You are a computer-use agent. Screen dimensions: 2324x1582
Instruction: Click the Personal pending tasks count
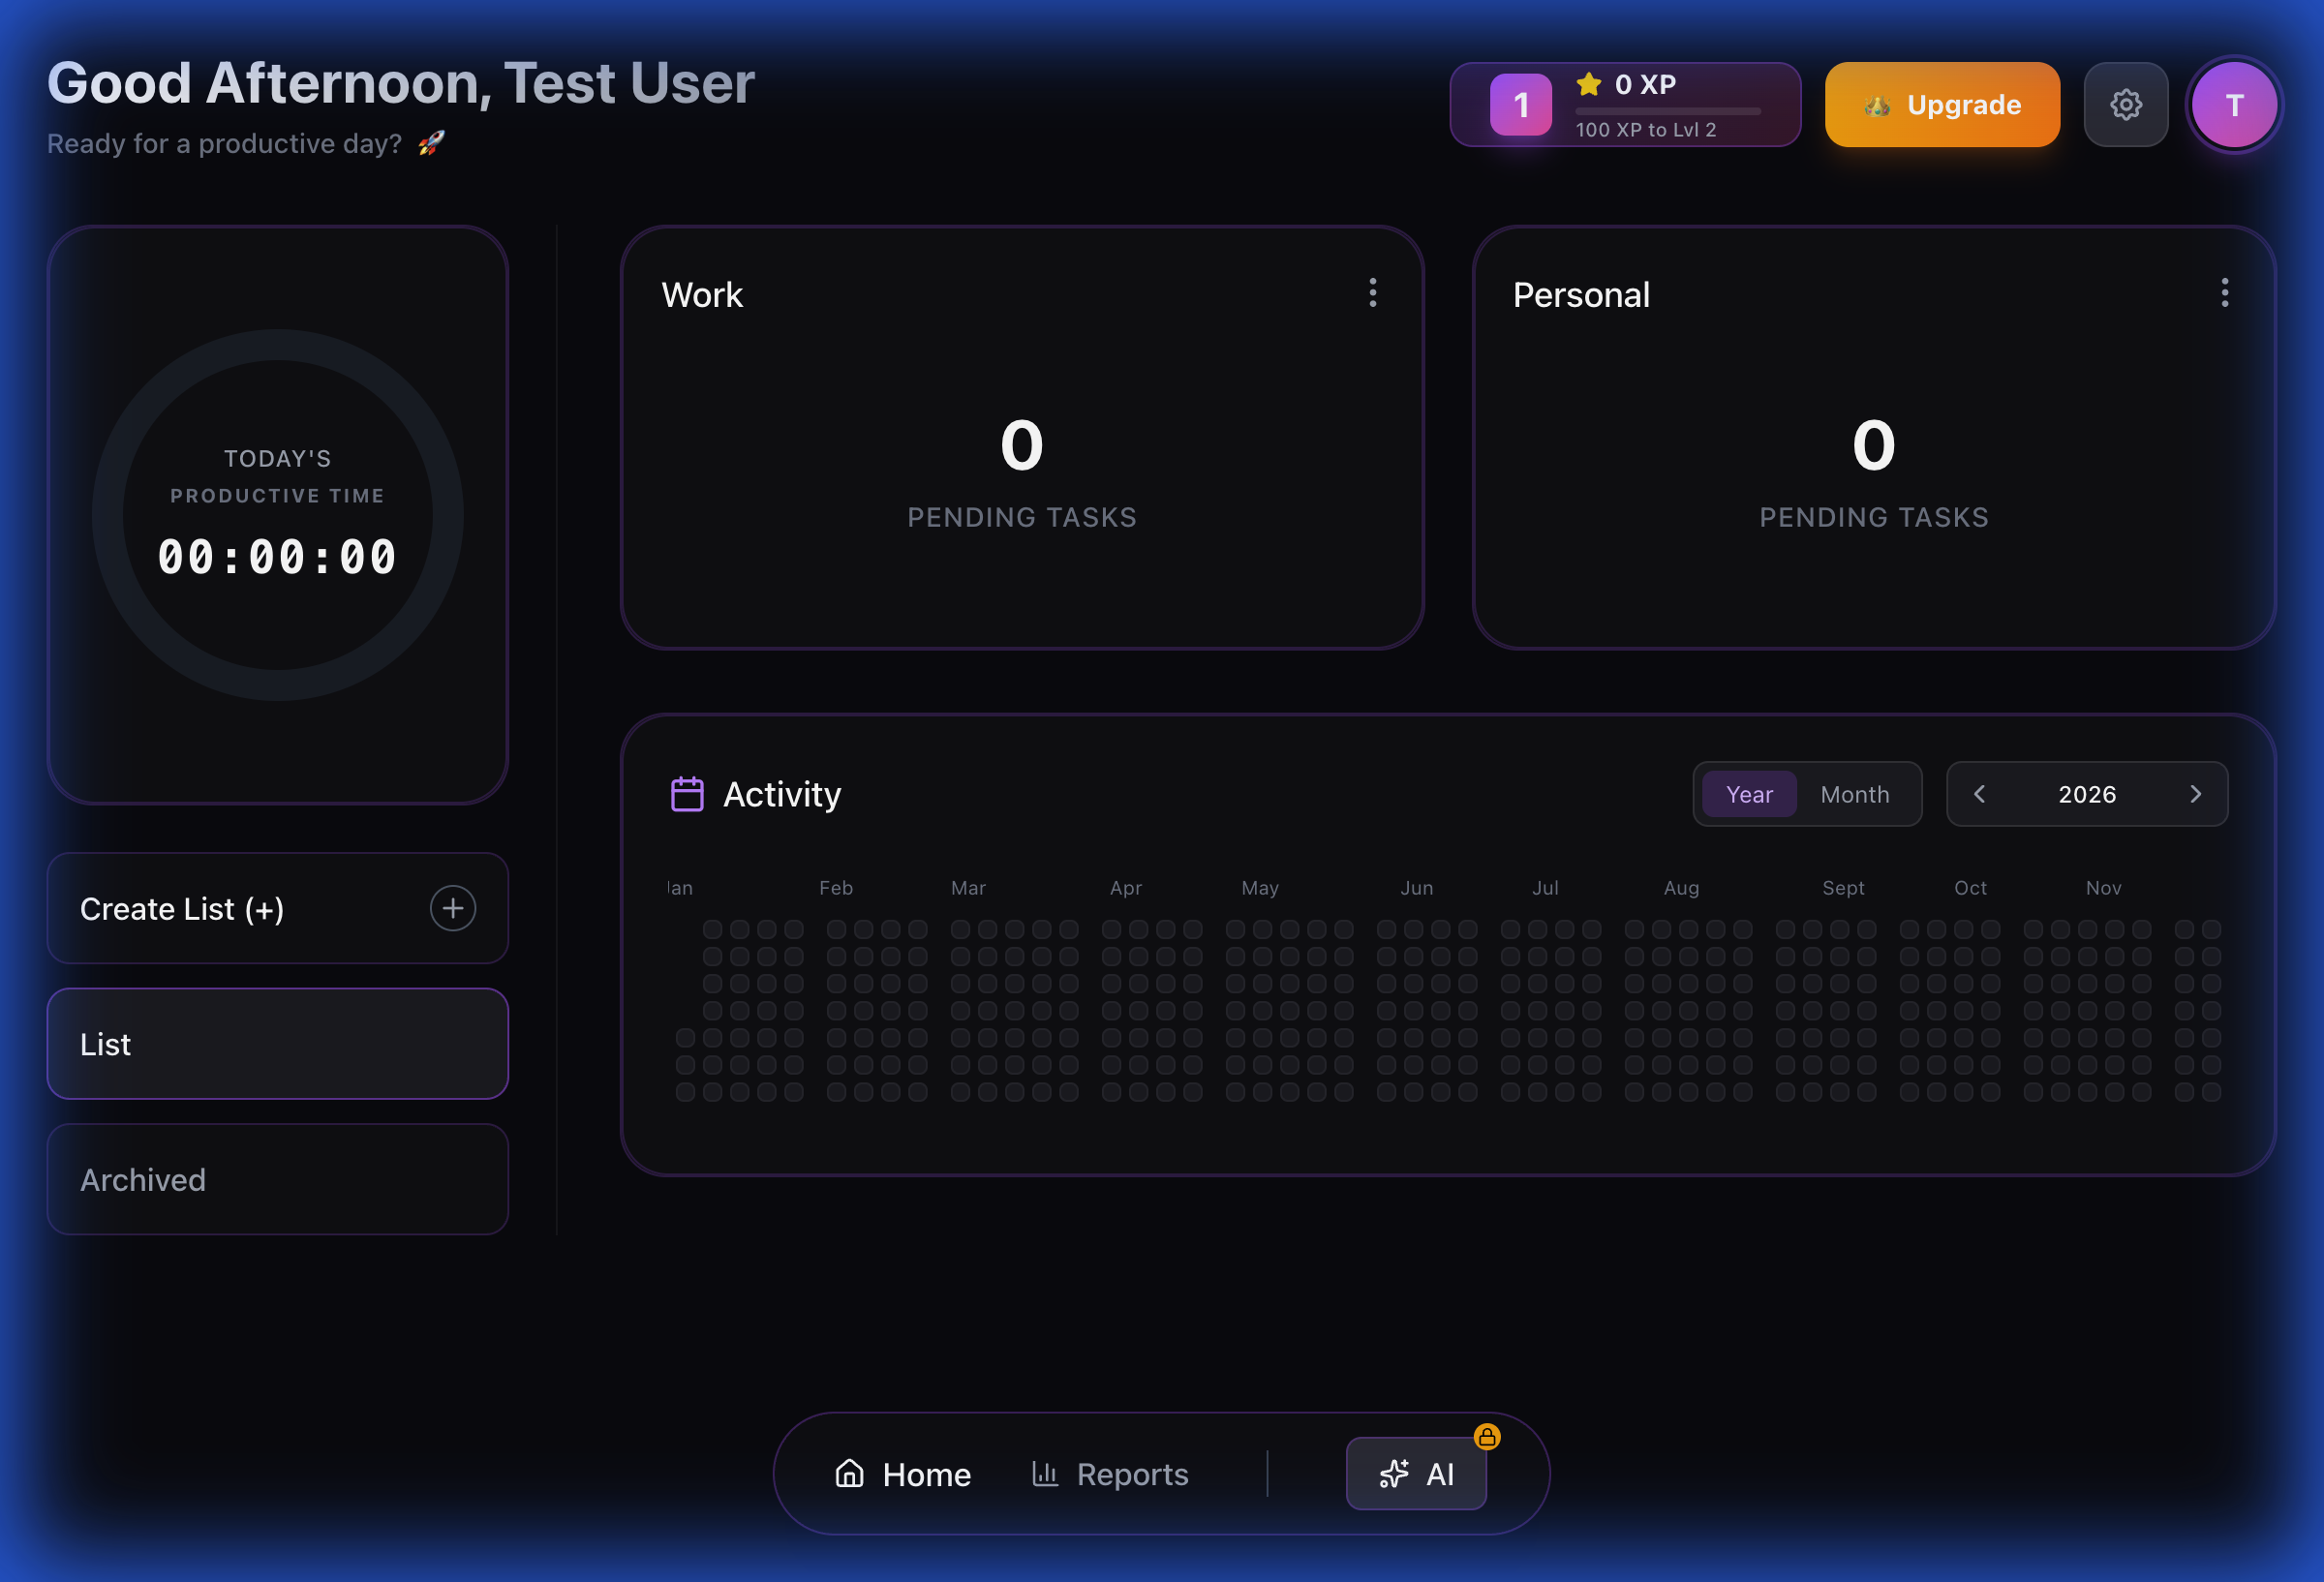[1874, 445]
